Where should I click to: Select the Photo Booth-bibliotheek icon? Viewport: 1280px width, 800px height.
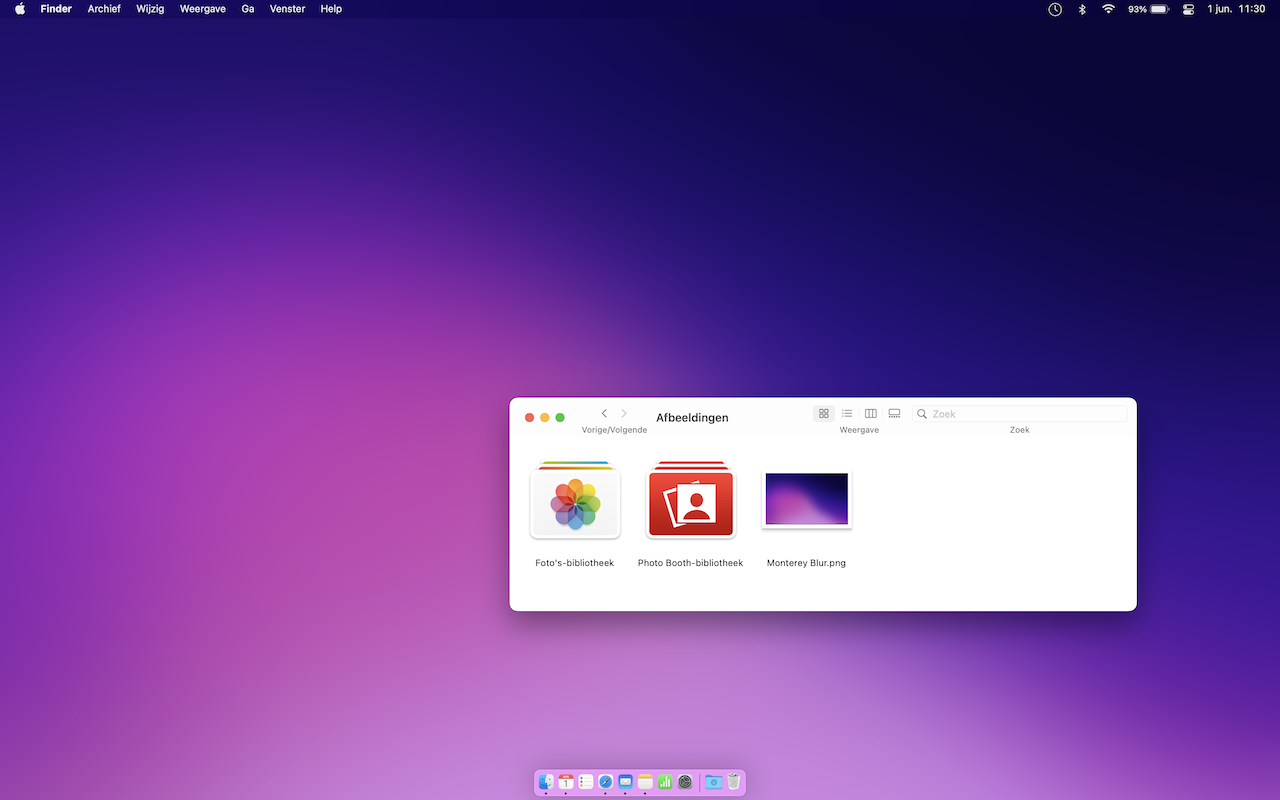[691, 500]
